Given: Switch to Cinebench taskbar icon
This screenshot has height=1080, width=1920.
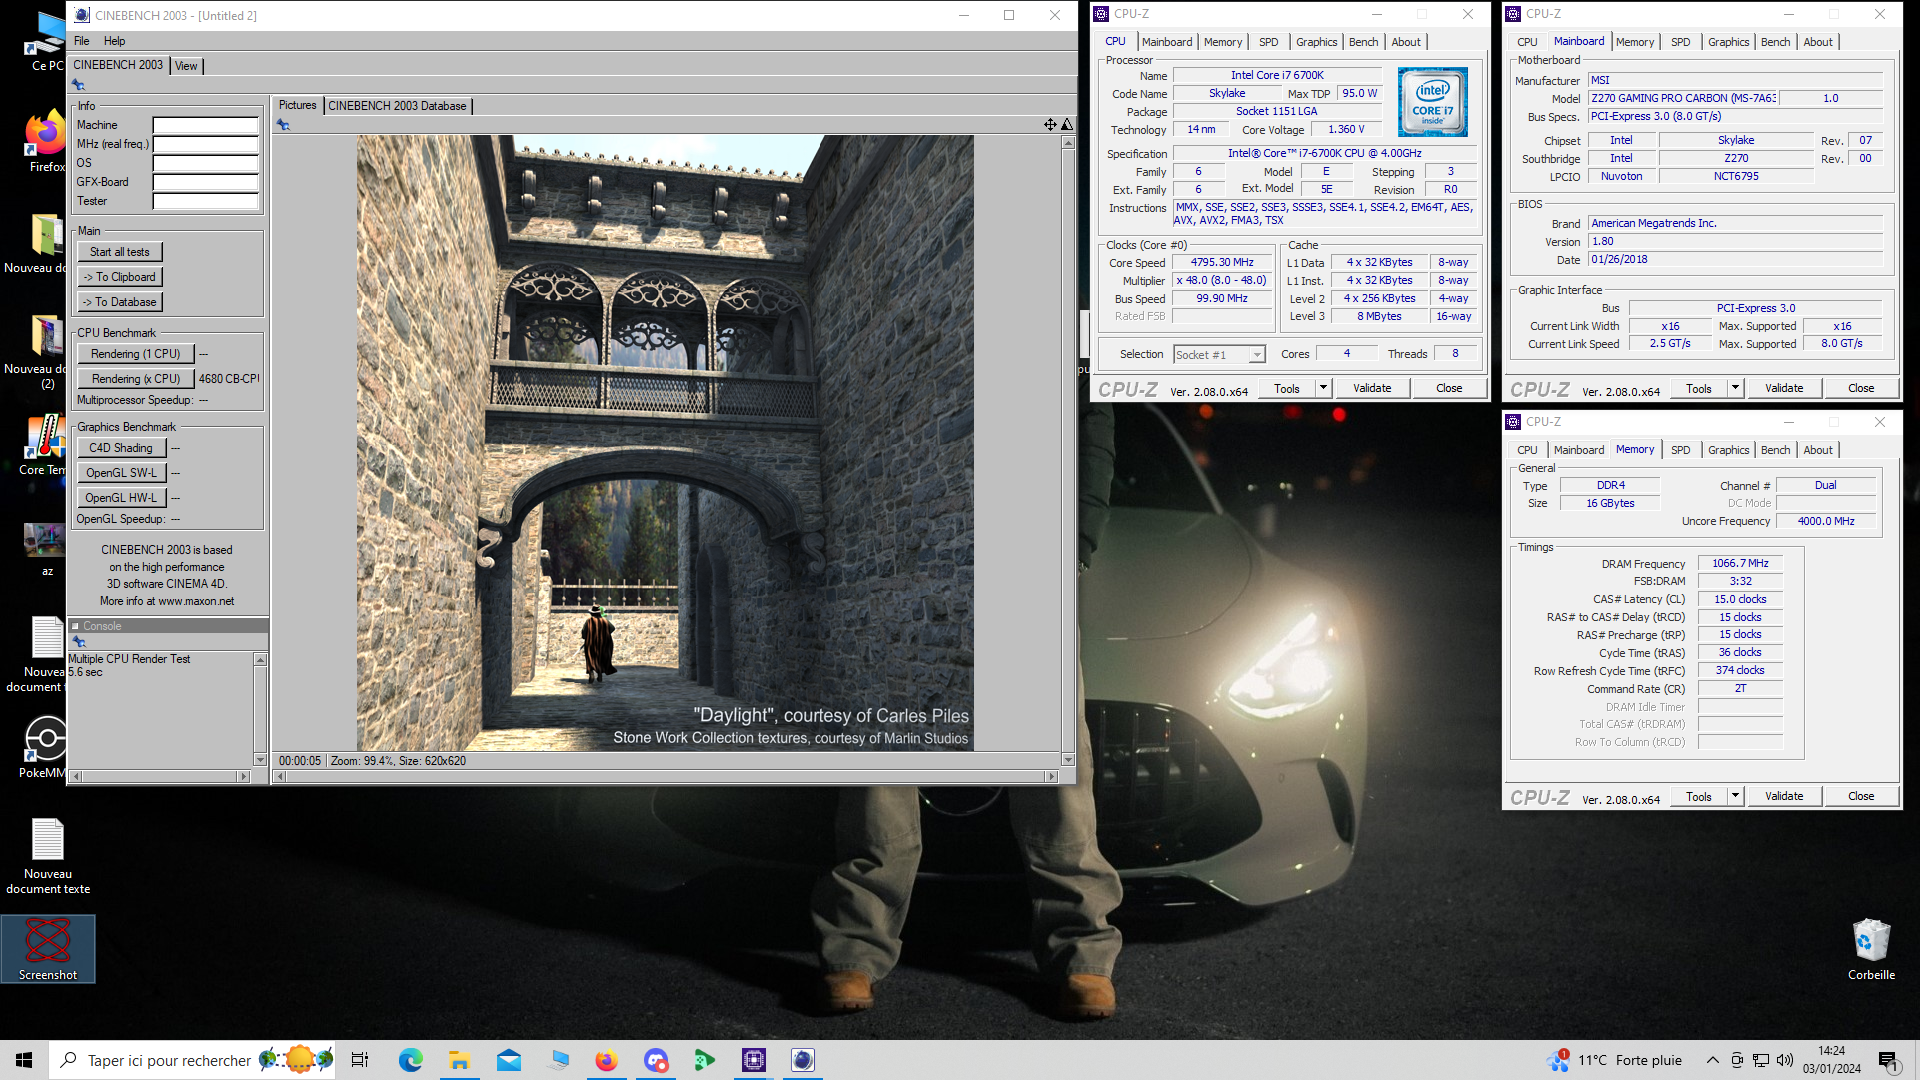Looking at the screenshot, I should click(x=803, y=1060).
